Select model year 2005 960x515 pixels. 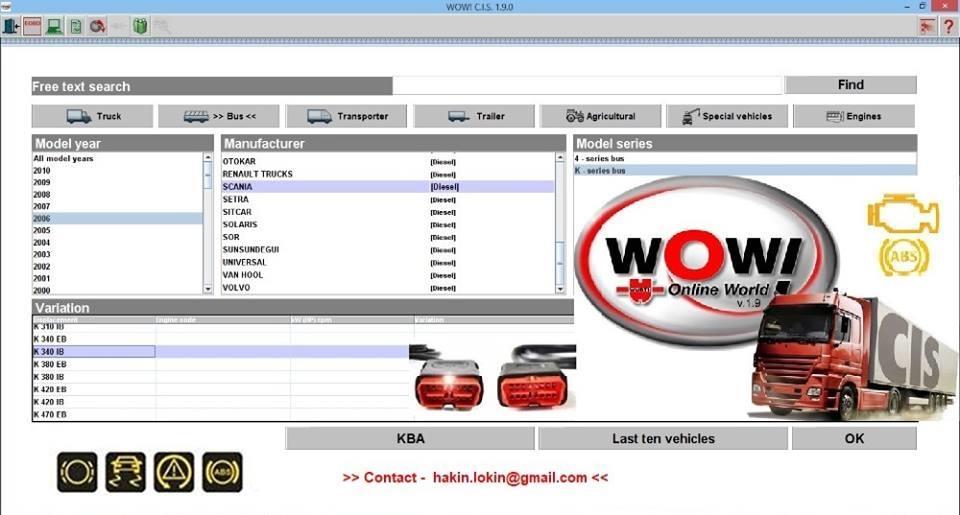point(118,230)
